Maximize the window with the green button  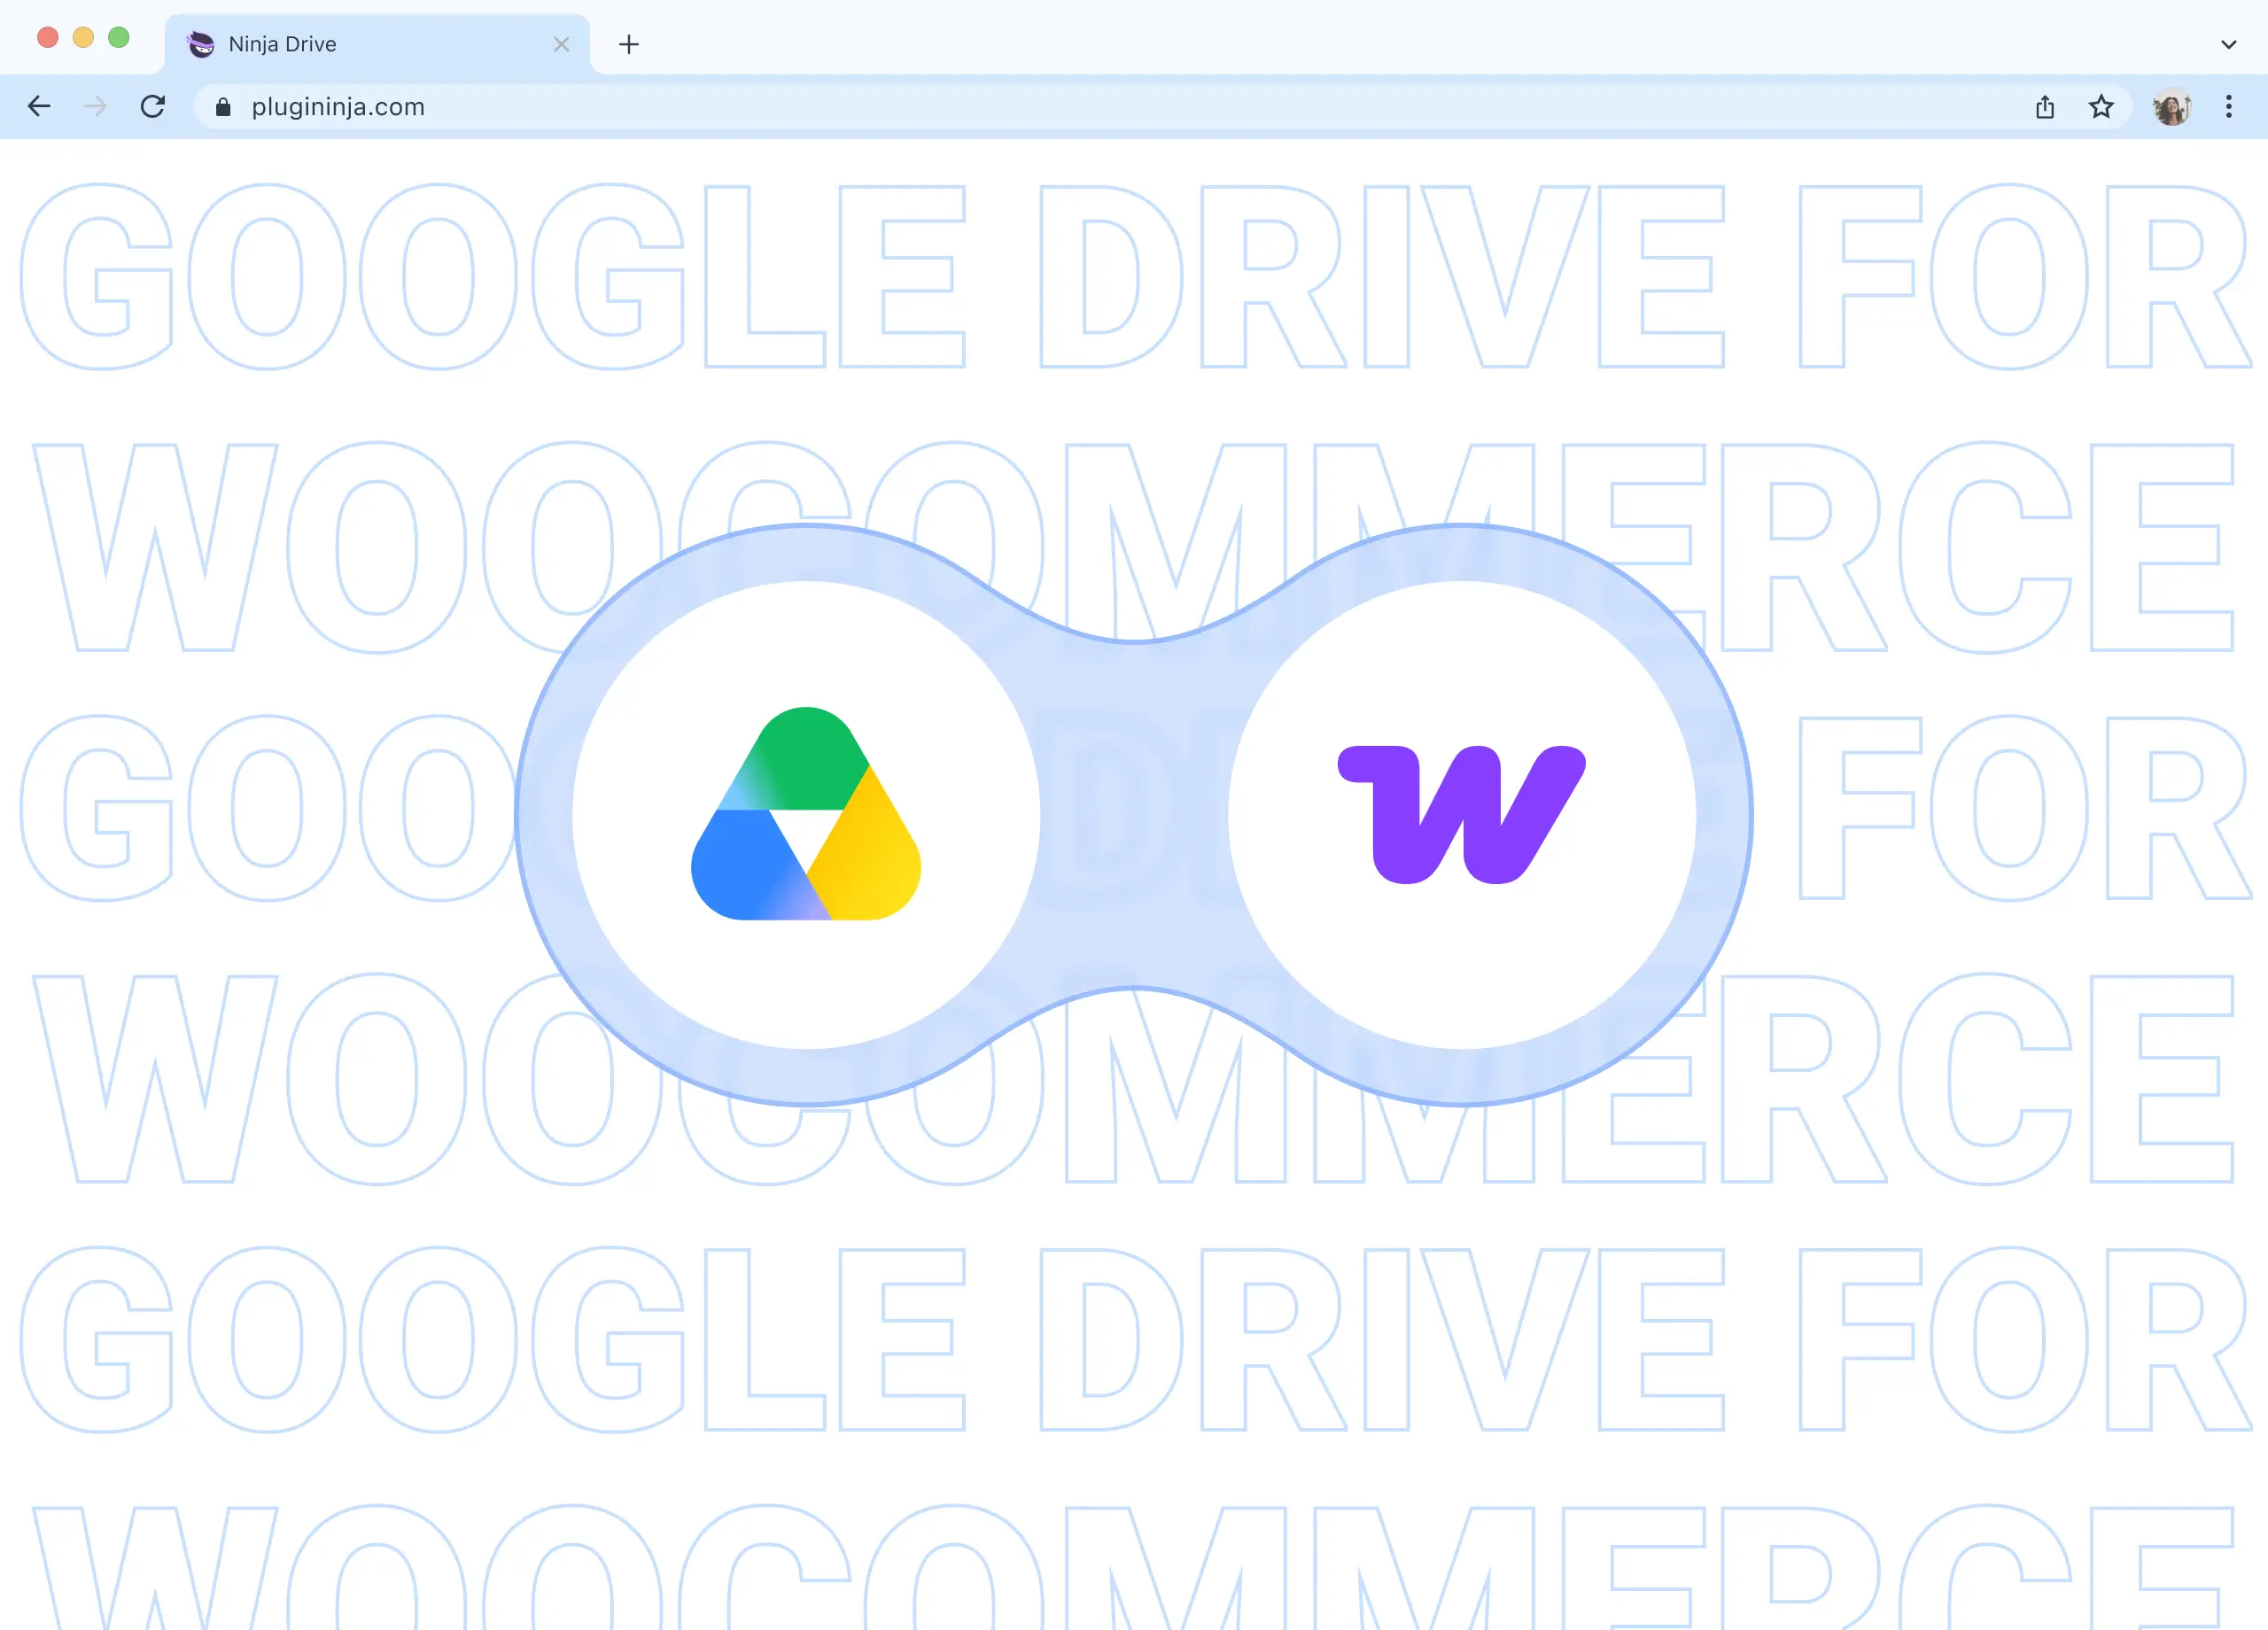[119, 37]
